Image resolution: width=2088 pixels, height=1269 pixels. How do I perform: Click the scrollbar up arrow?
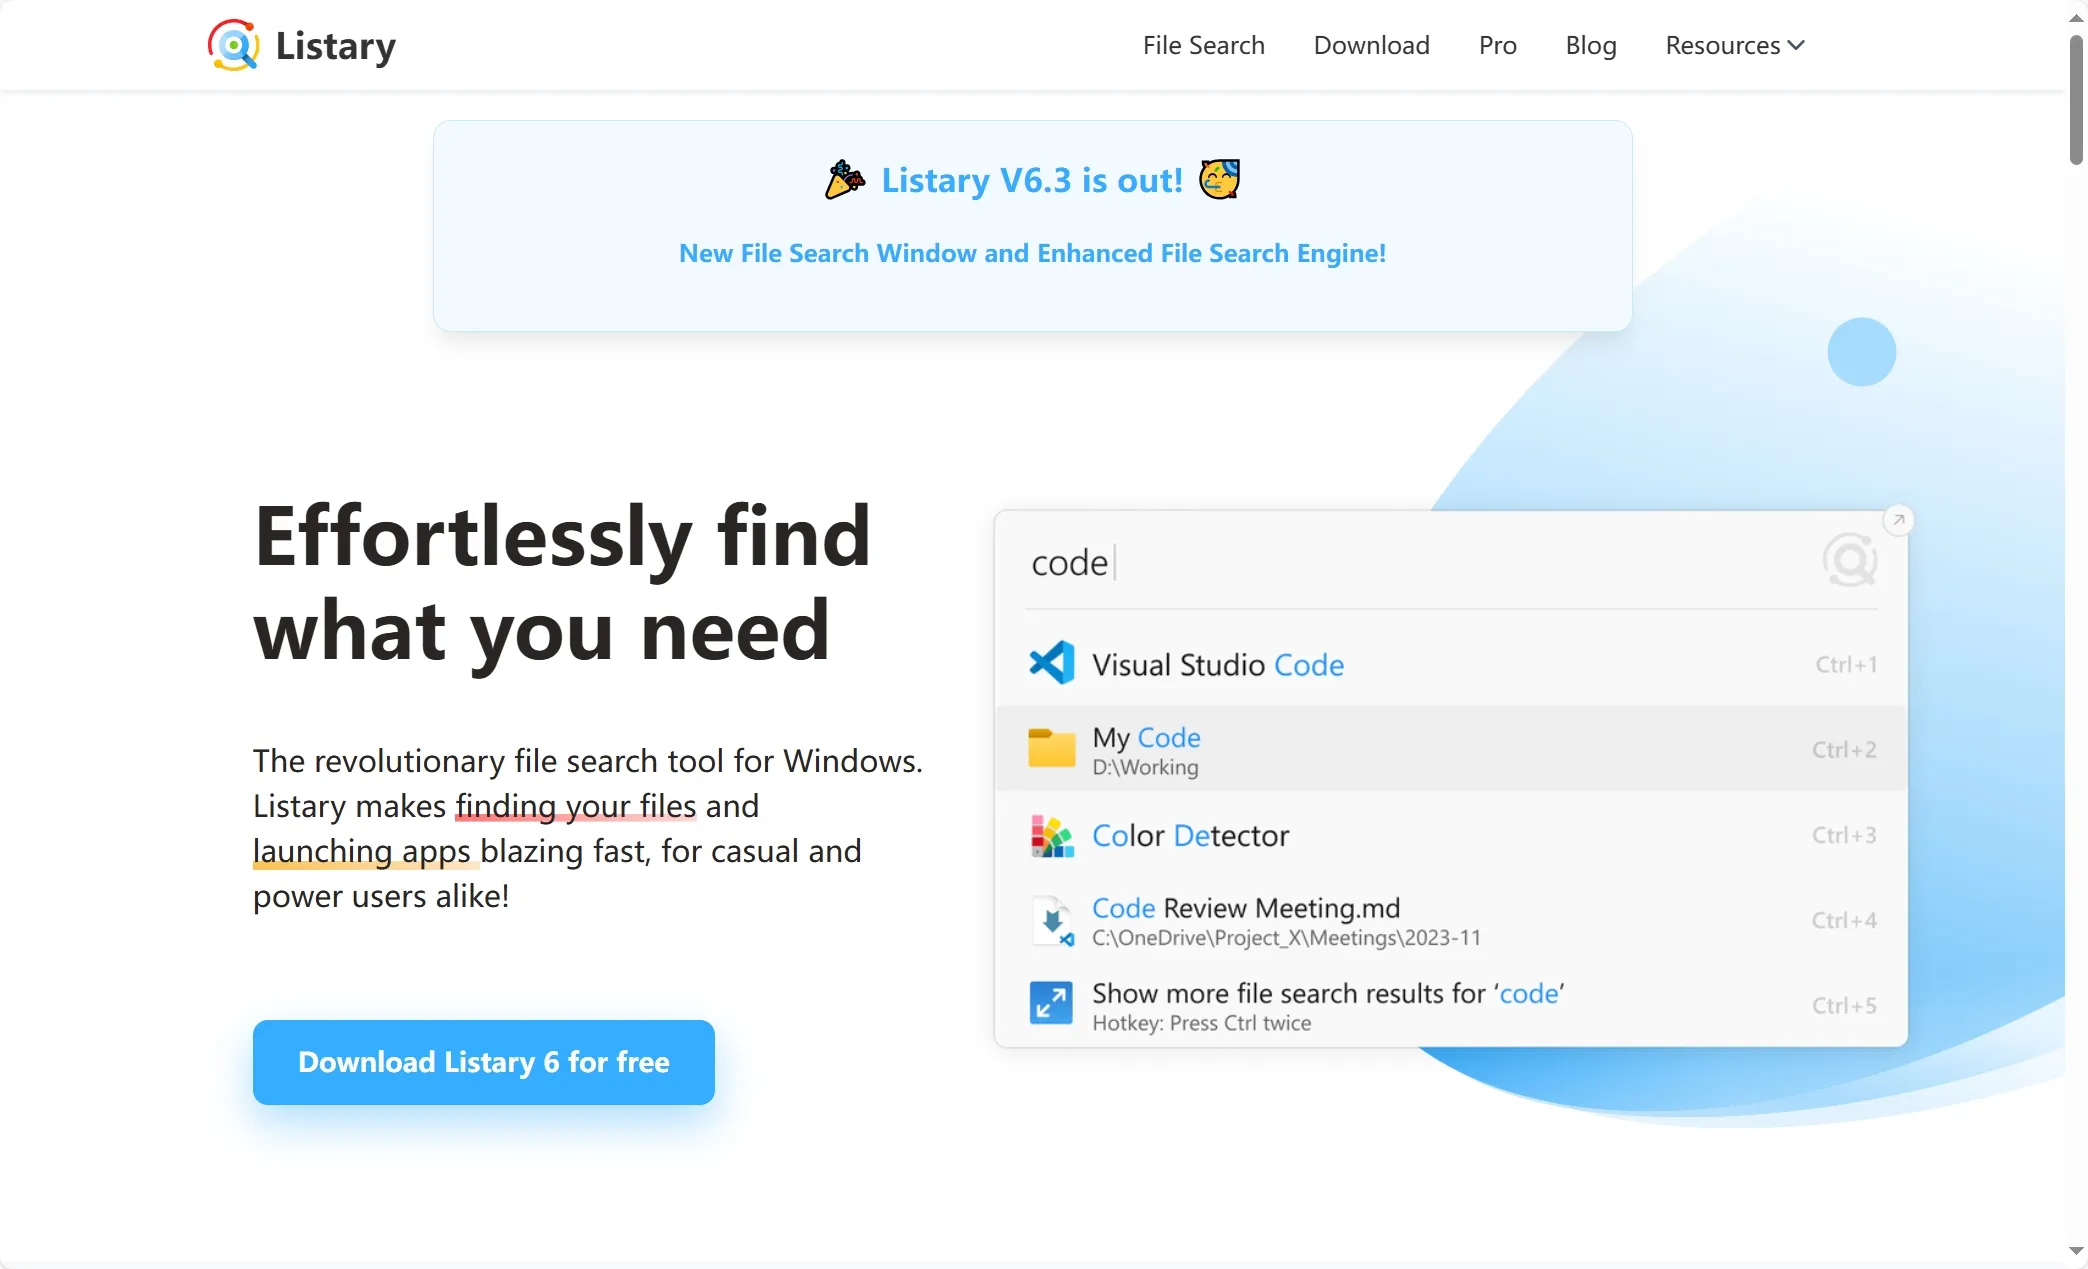(2076, 17)
